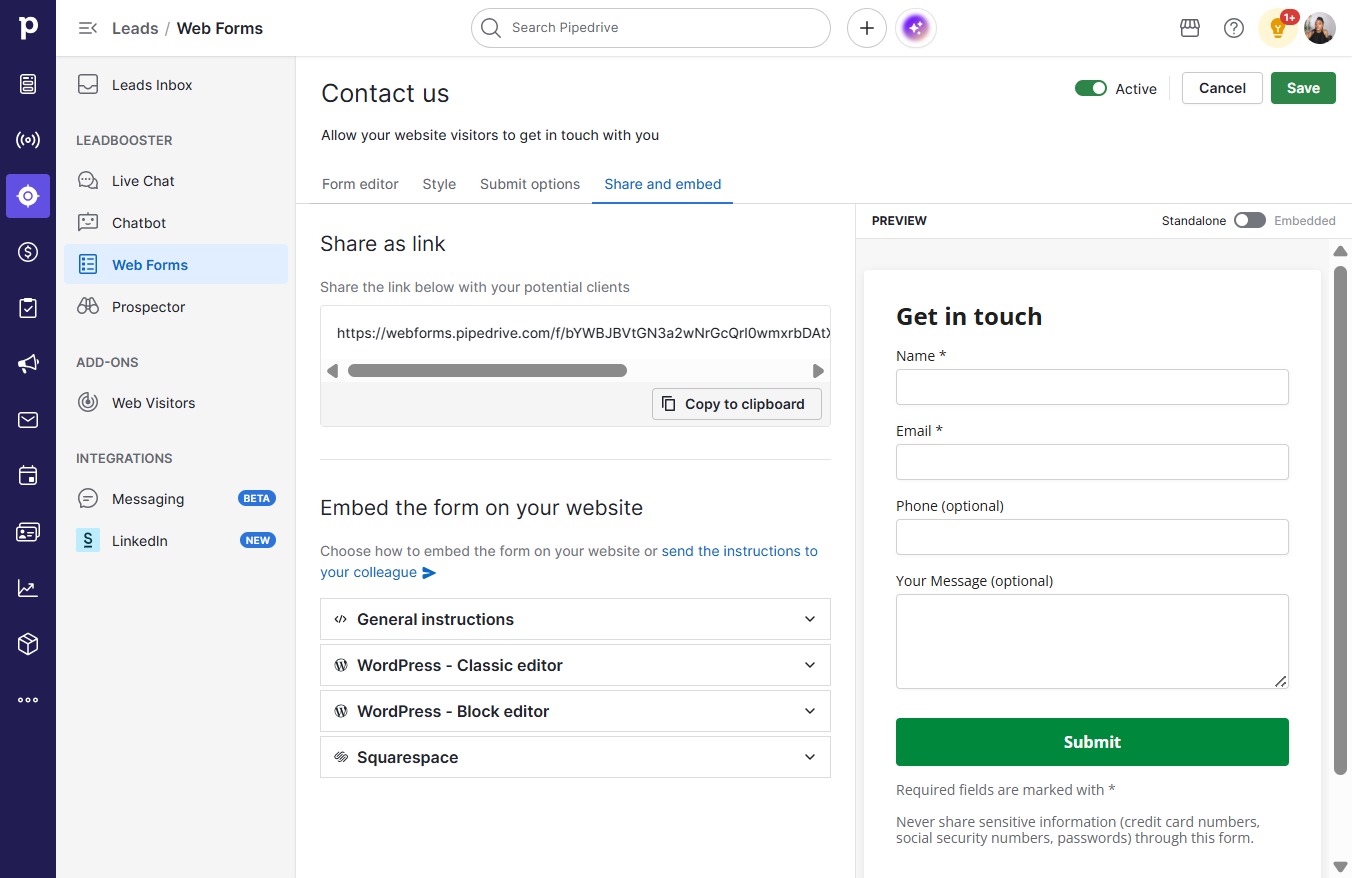This screenshot has height=878, width=1352.
Task: Open Live Chat in the sidebar
Action: coord(176,181)
